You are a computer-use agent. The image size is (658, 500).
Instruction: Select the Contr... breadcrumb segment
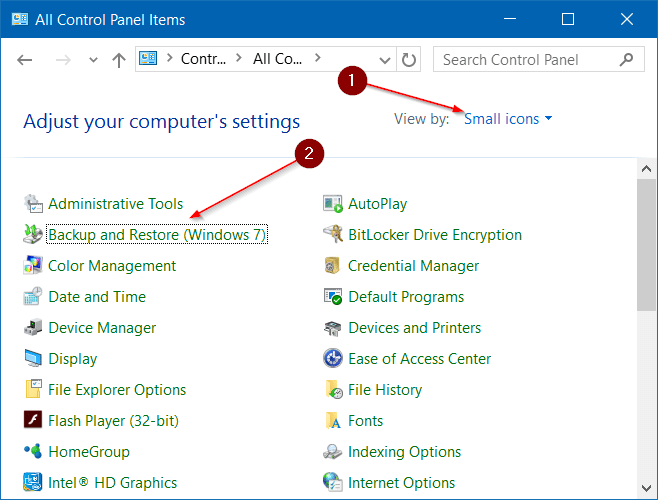pos(203,59)
